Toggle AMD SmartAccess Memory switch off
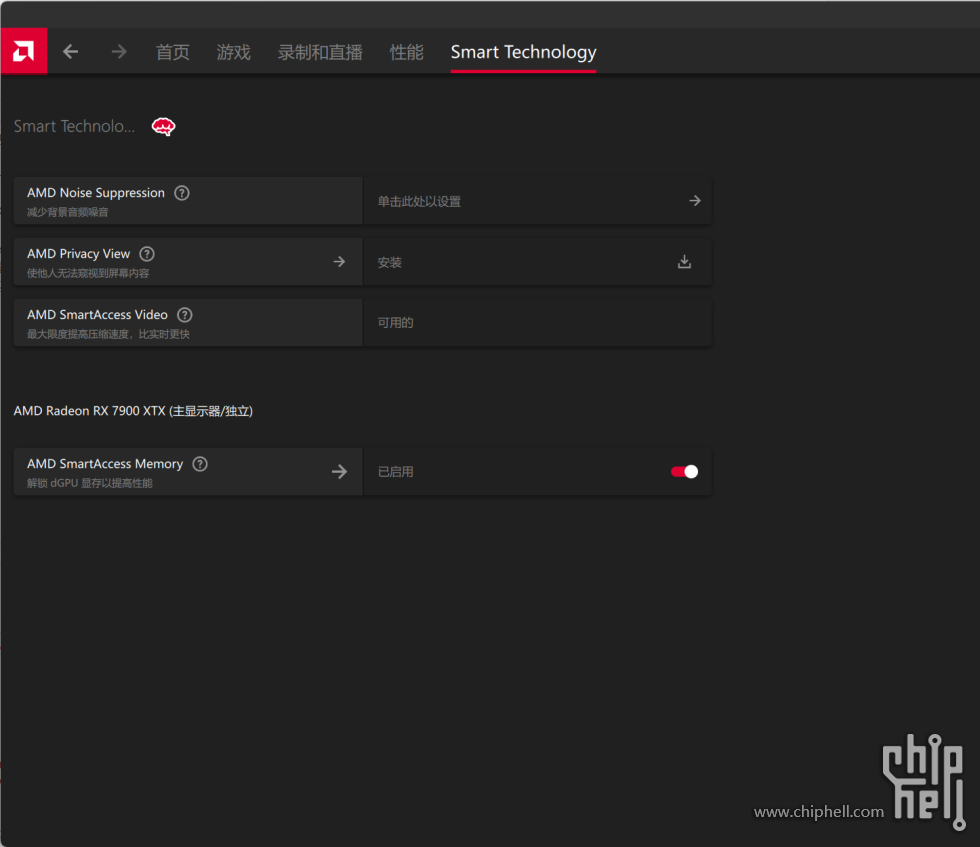This screenshot has width=980, height=847. [684, 471]
